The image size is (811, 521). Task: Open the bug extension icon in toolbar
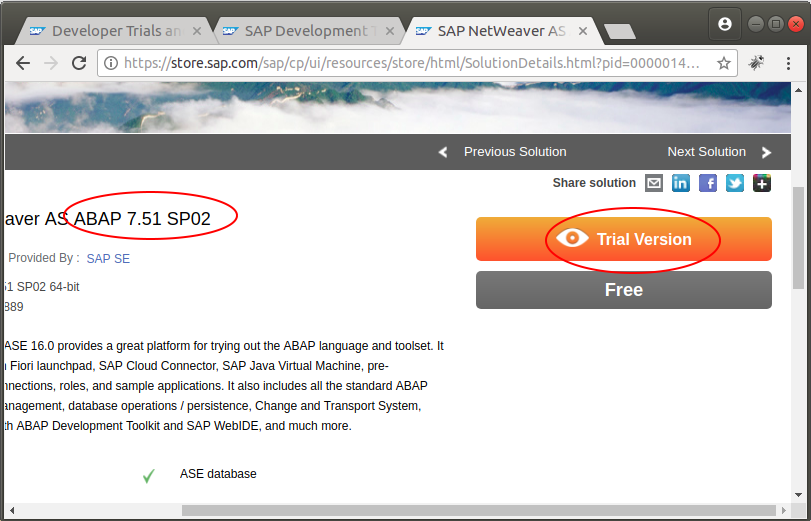(756, 63)
